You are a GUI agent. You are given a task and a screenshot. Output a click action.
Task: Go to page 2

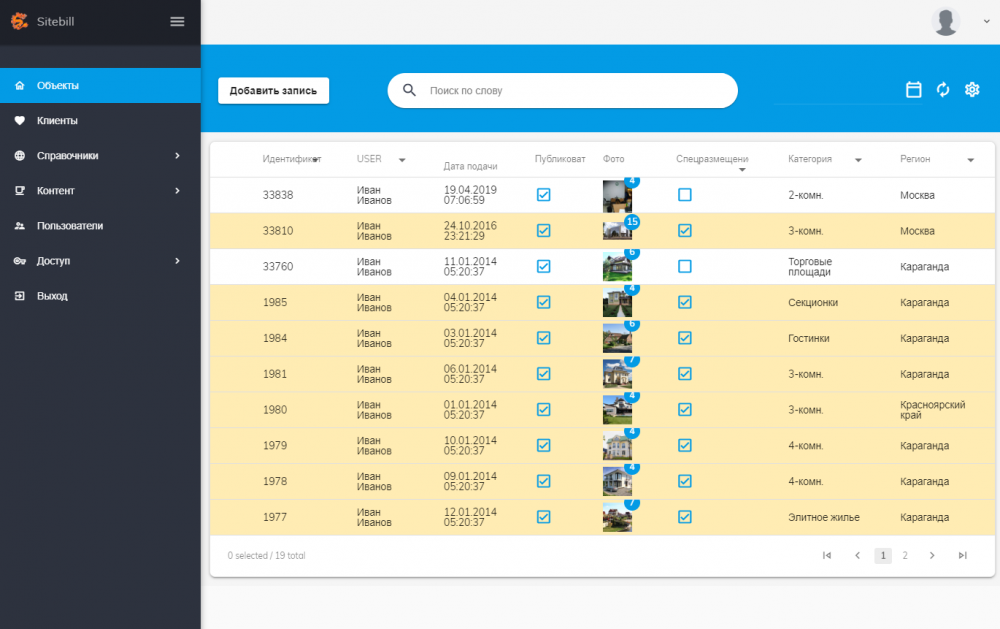(x=905, y=556)
